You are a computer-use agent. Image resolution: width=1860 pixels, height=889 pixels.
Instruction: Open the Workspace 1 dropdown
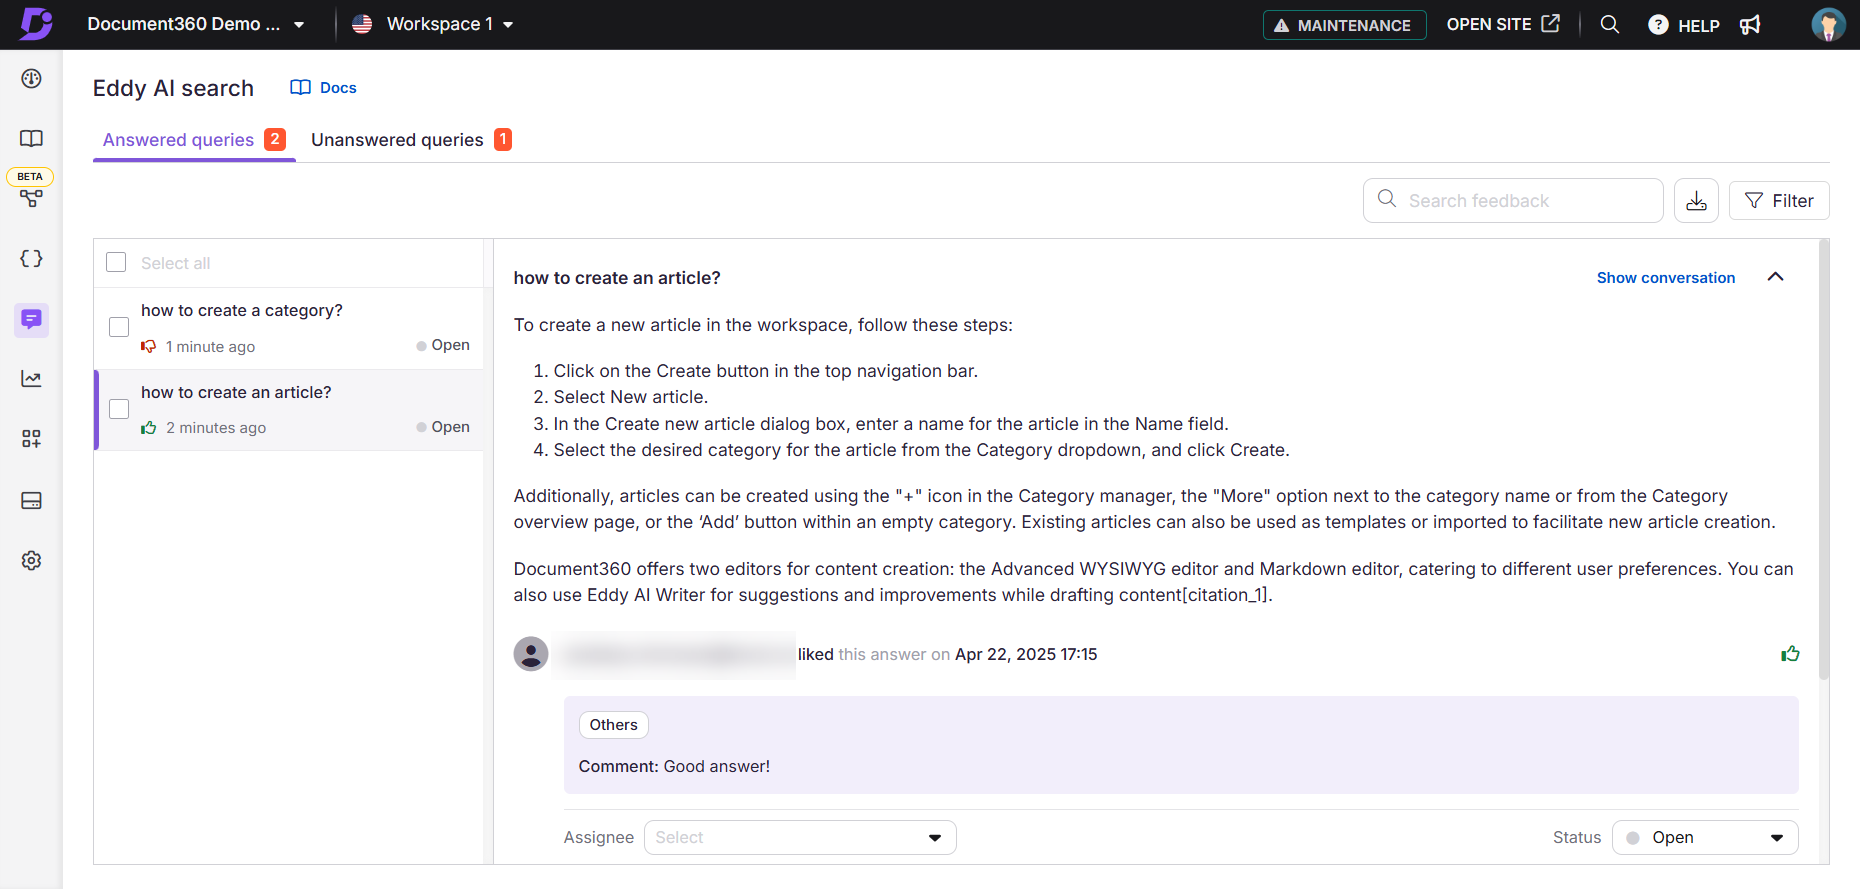click(x=433, y=24)
